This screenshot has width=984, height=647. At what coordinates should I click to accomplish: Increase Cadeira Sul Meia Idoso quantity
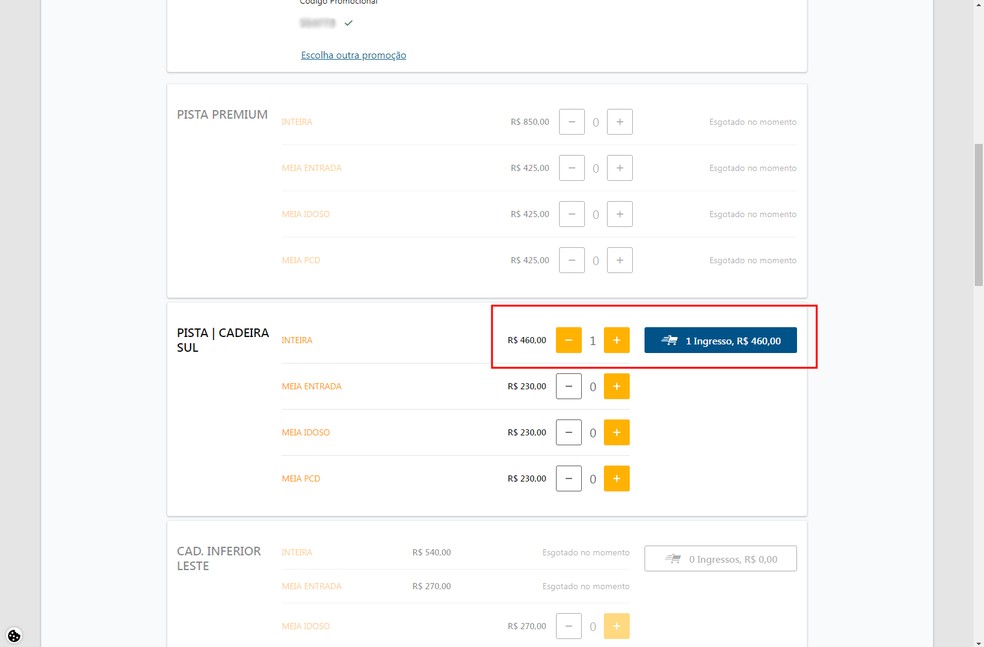coord(616,432)
